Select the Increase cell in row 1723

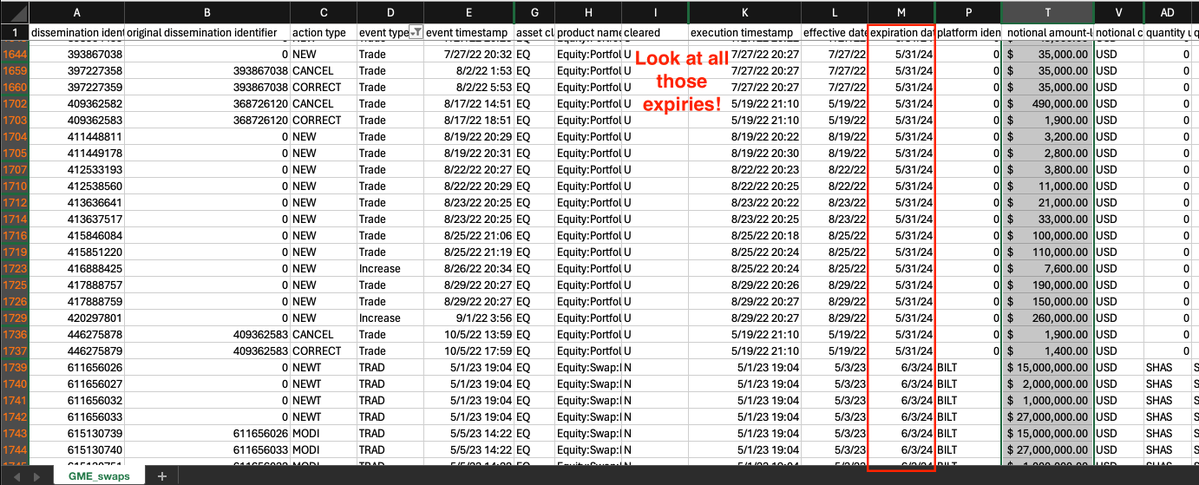tap(379, 268)
